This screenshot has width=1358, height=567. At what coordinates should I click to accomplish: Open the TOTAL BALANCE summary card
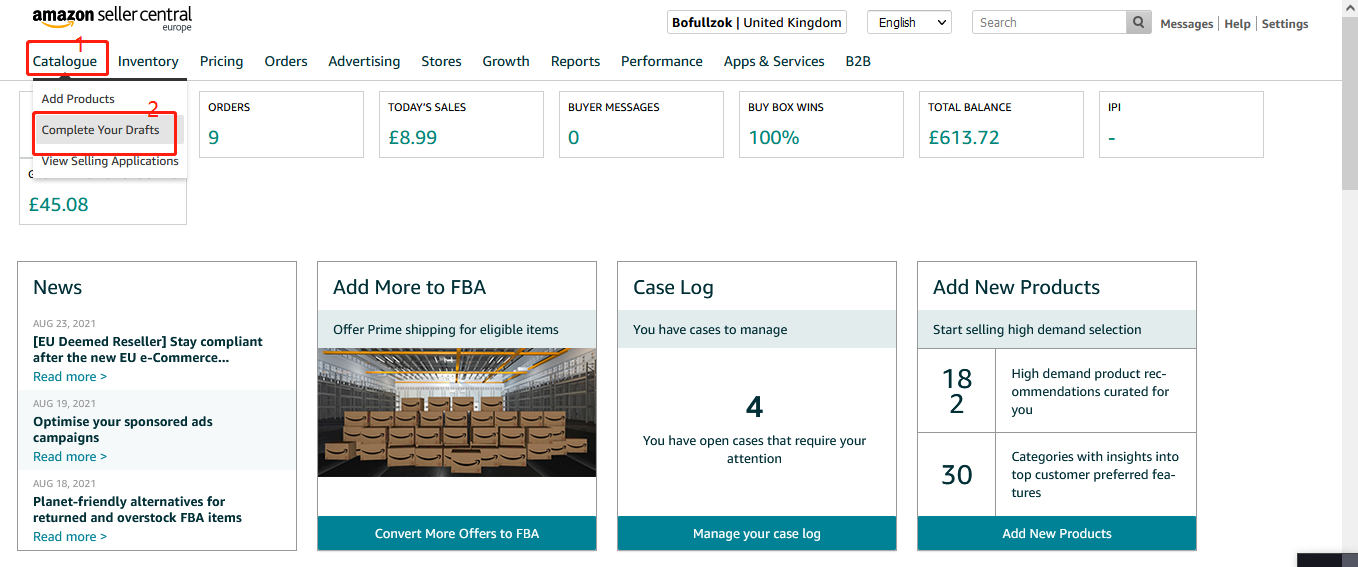[x=1001, y=124]
